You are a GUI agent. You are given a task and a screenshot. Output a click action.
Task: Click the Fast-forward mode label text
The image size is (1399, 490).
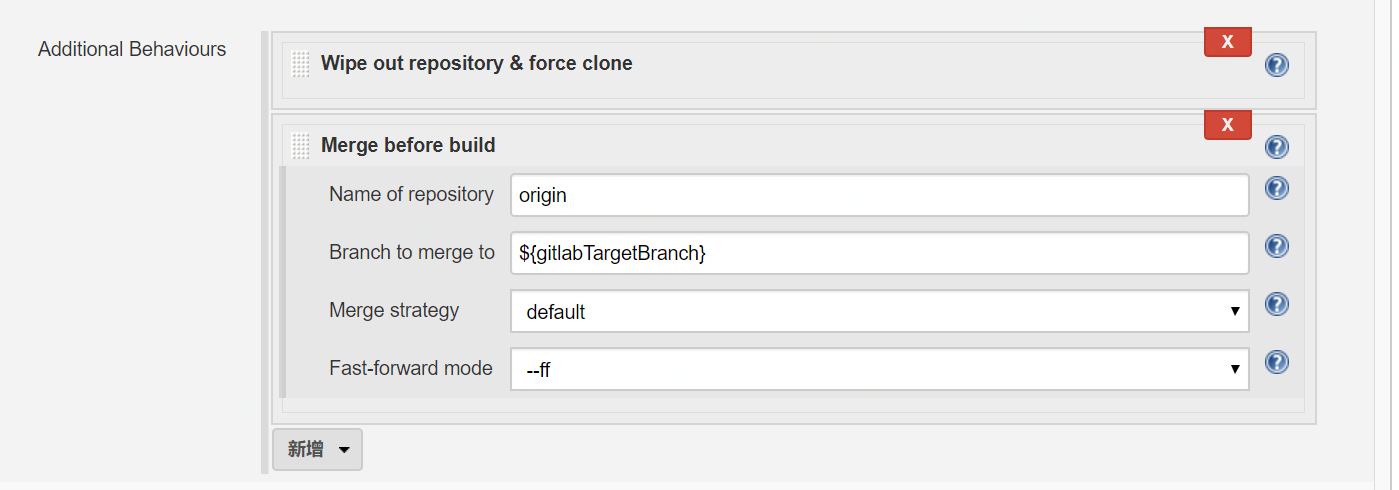[410, 368]
